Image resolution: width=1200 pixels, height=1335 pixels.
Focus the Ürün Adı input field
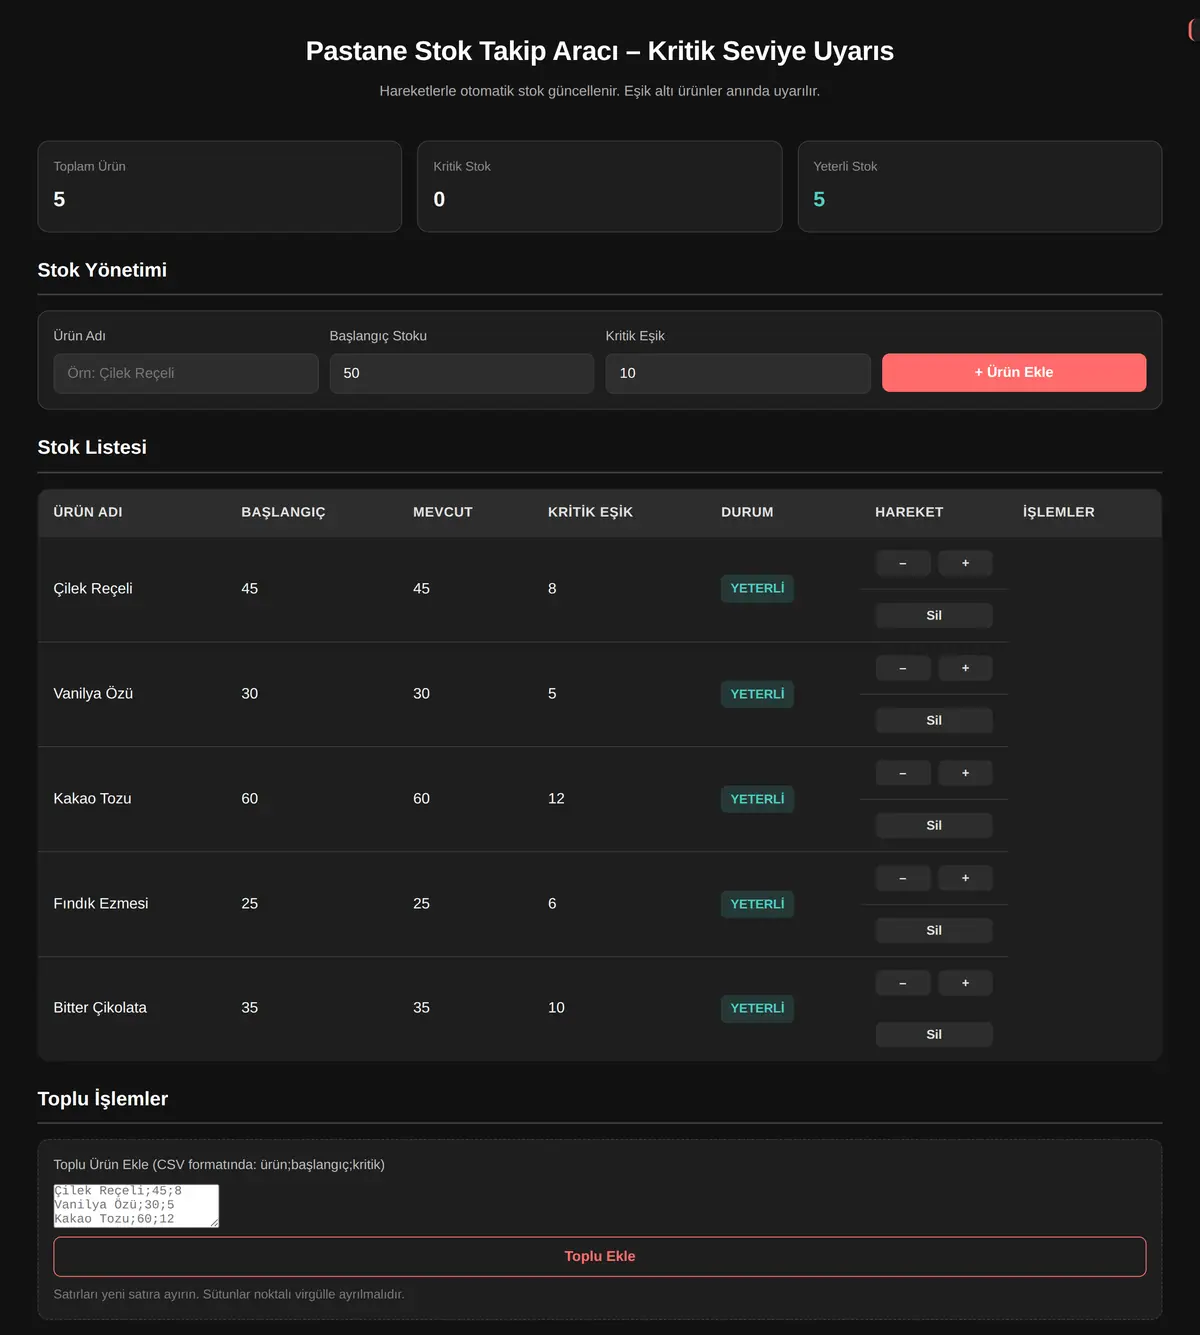pos(186,373)
